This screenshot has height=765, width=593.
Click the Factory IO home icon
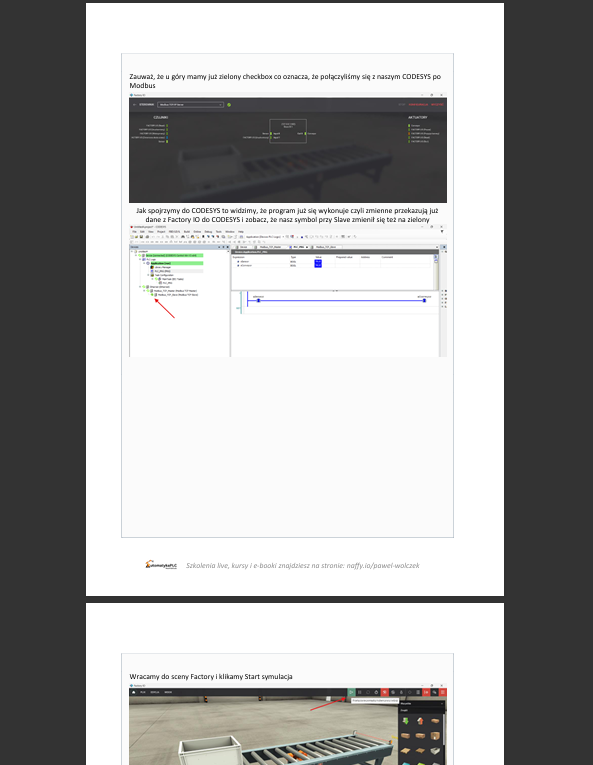pos(134,692)
